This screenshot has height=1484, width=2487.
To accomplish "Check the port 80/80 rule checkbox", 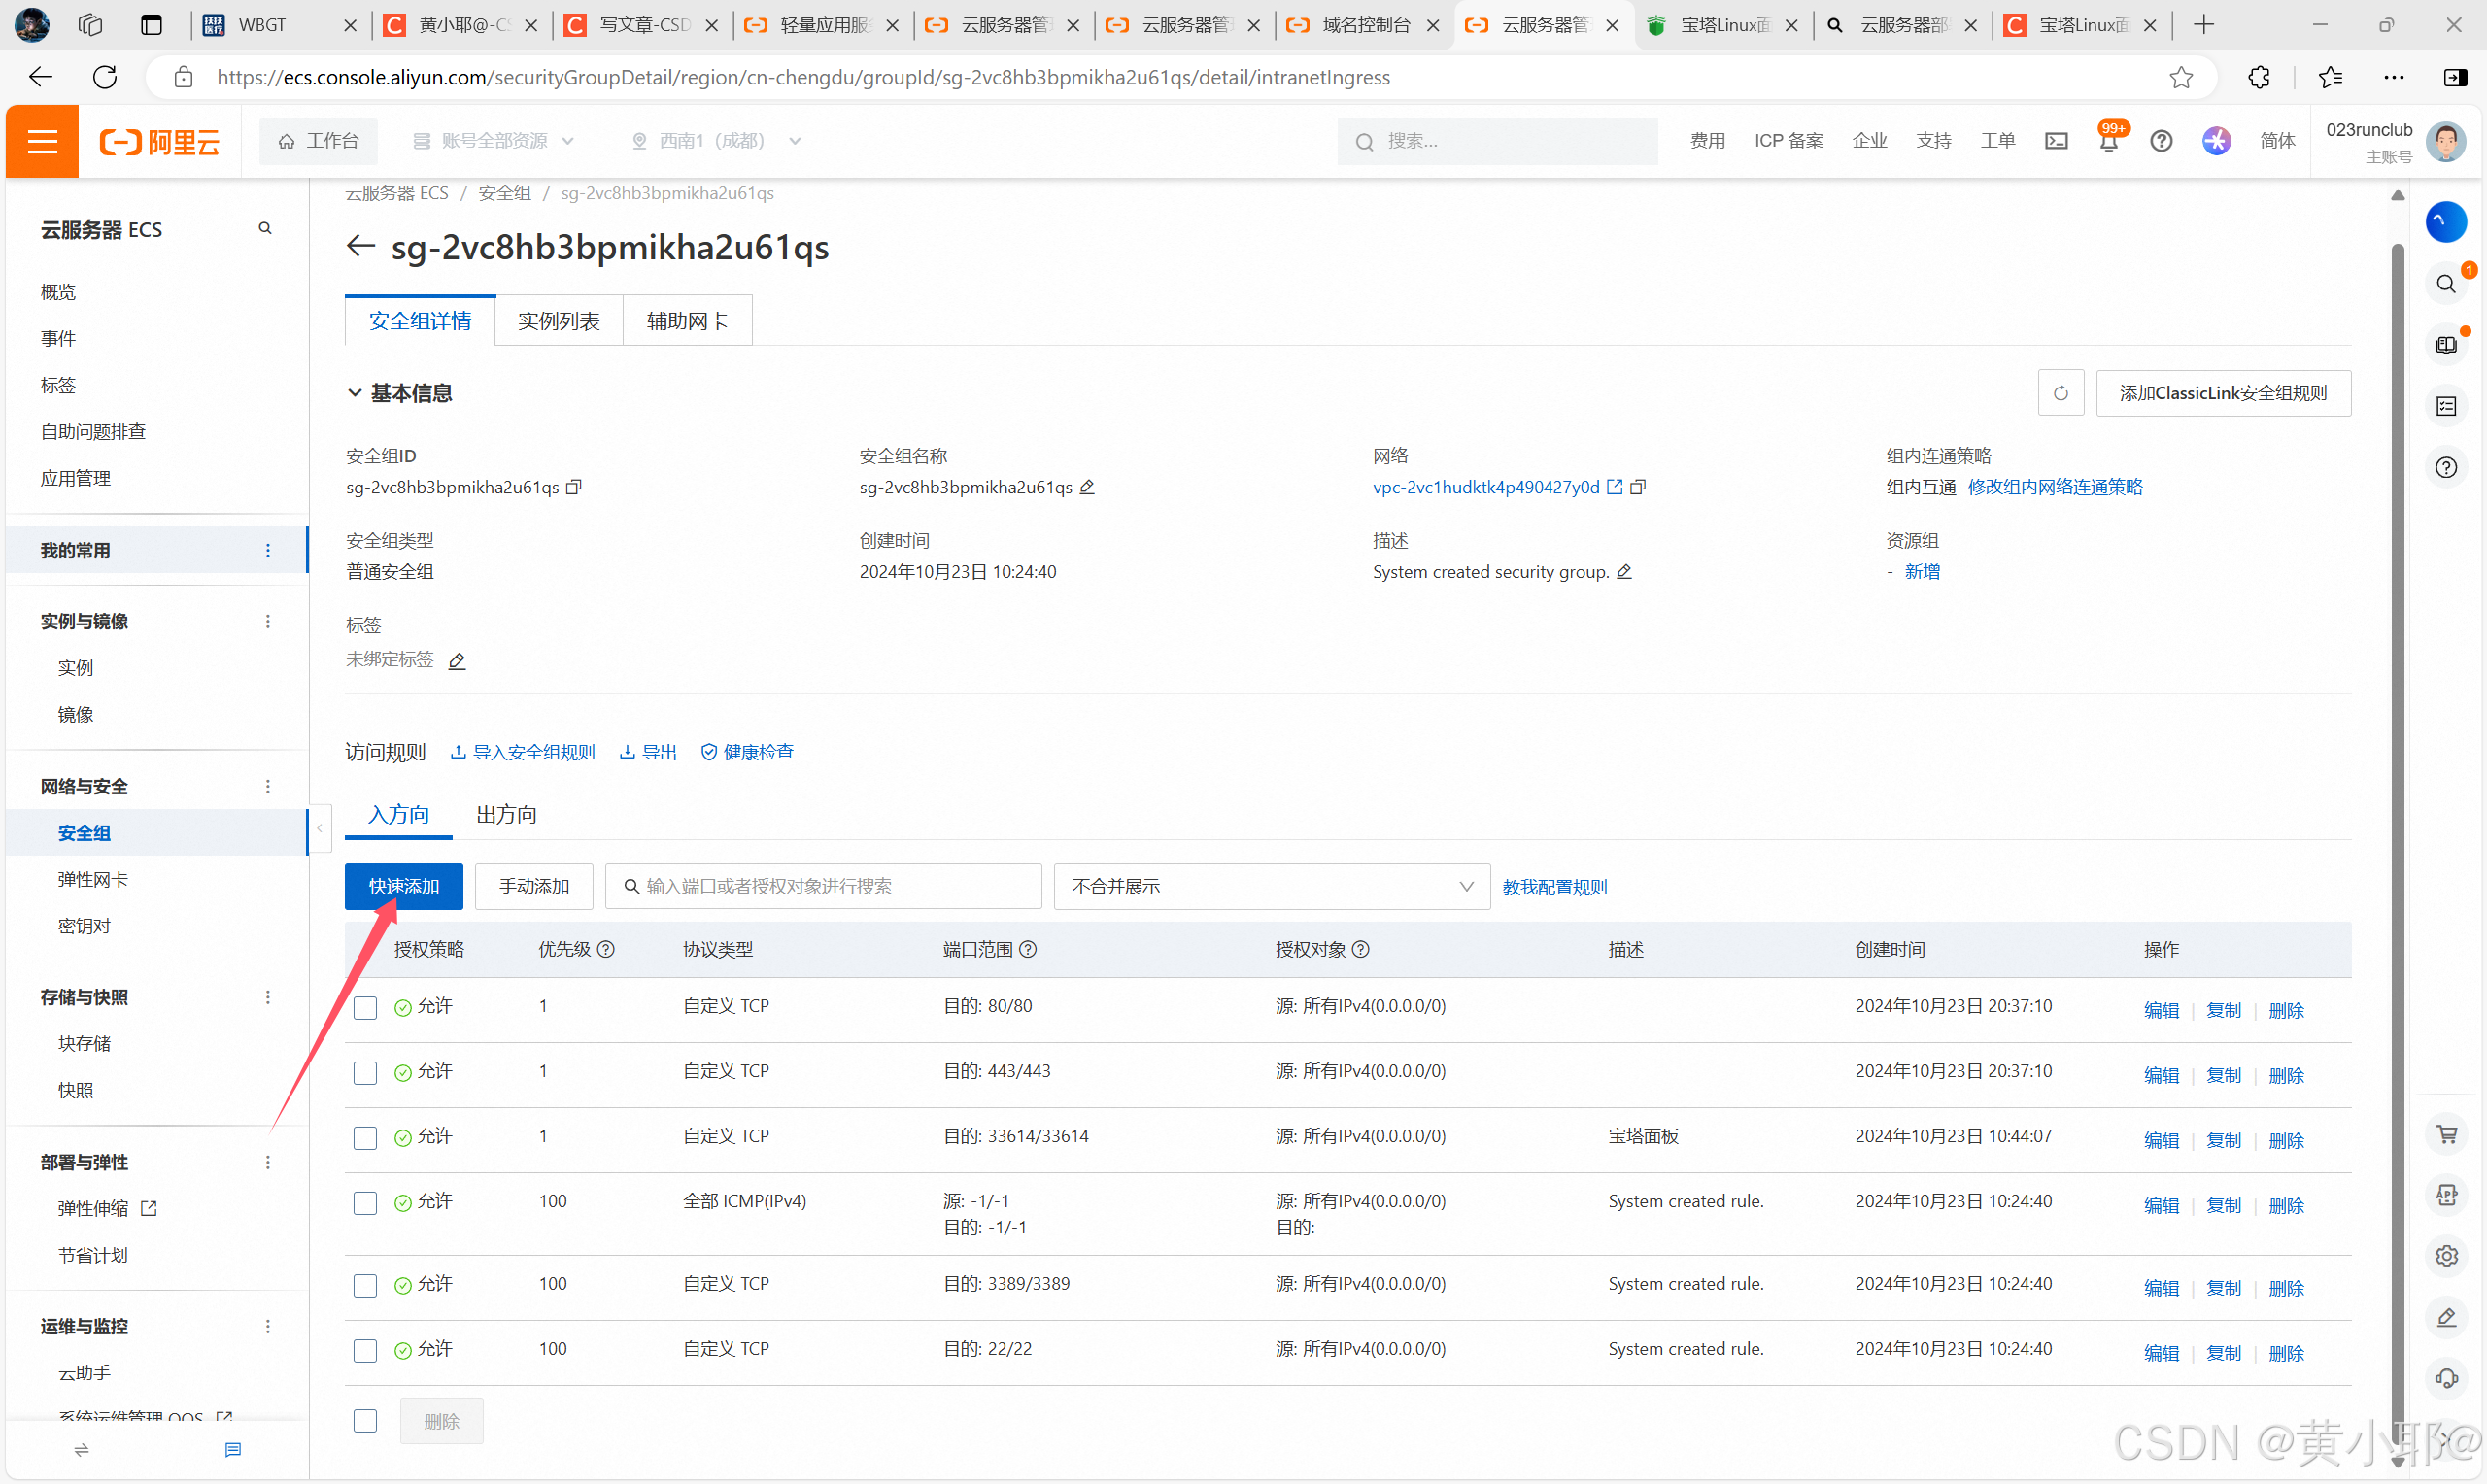I will pos(365,1007).
